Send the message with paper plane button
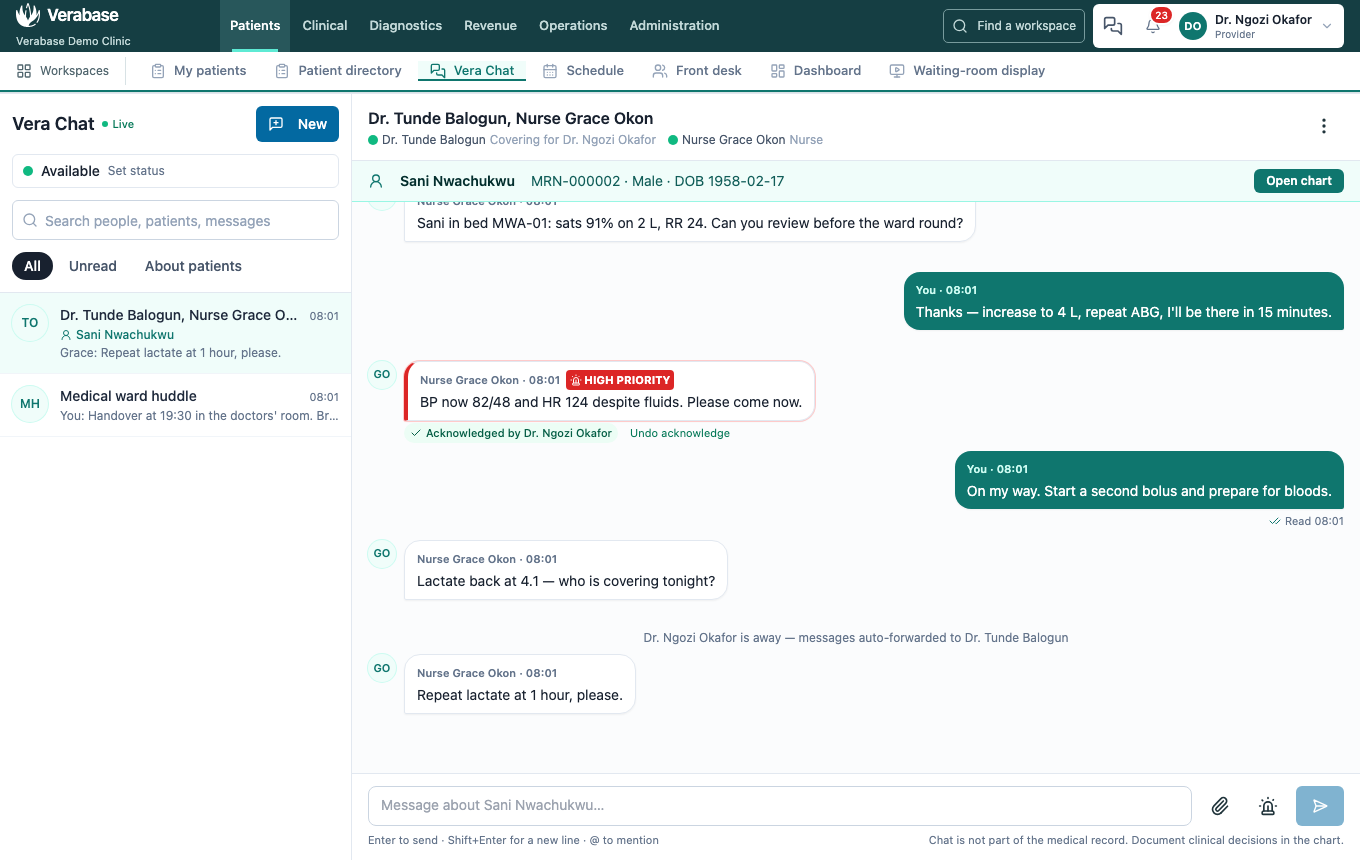 1320,806
